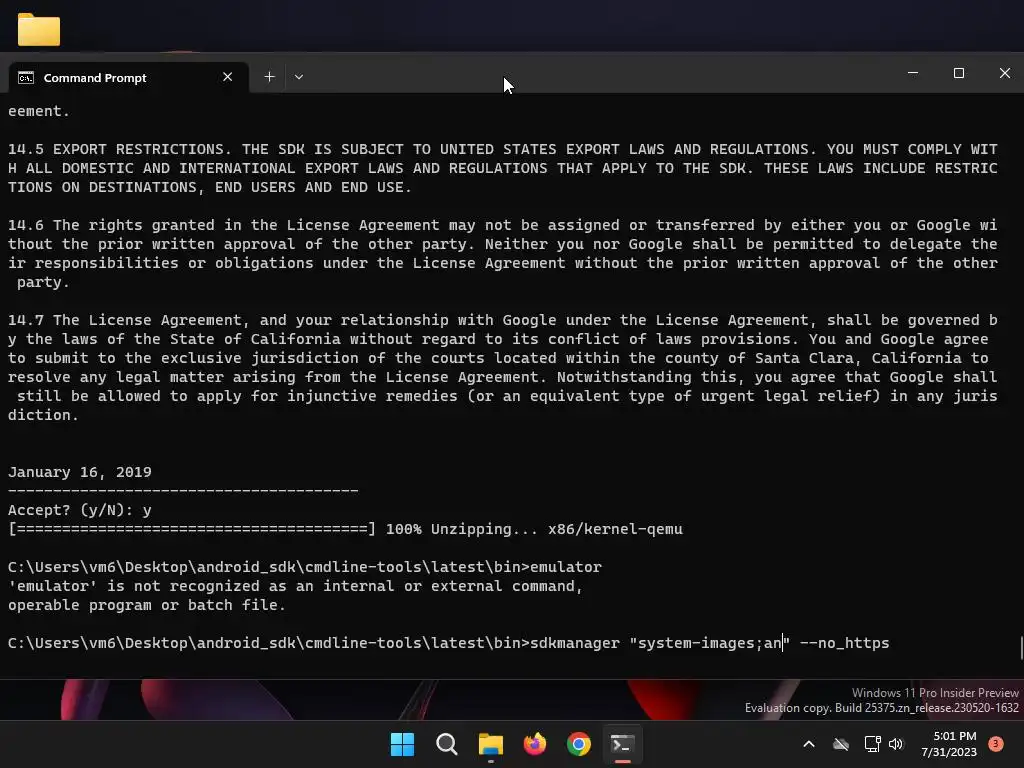Expand the new tab profile dropdown

click(x=298, y=77)
